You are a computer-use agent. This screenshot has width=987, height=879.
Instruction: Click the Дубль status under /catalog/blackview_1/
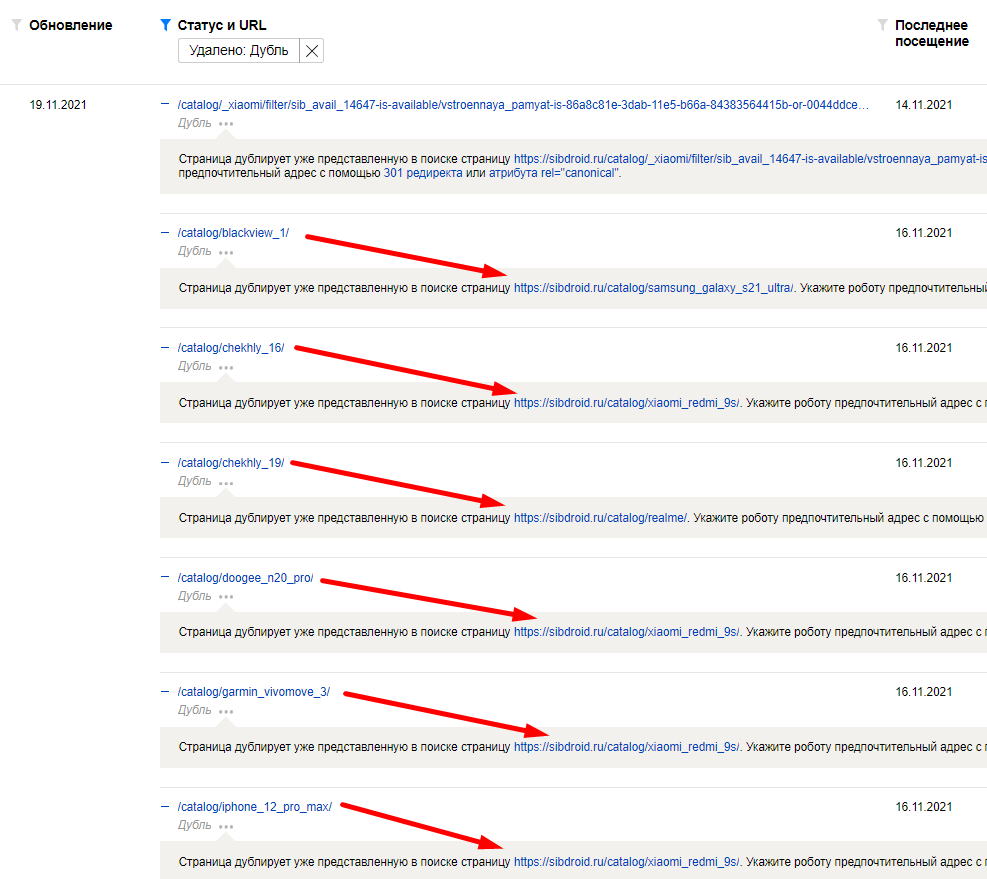coord(195,251)
